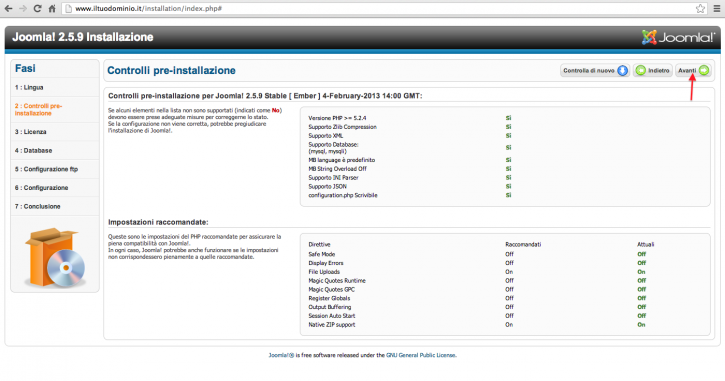
Task: Select step 3 : Licenza
Action: tap(31, 132)
